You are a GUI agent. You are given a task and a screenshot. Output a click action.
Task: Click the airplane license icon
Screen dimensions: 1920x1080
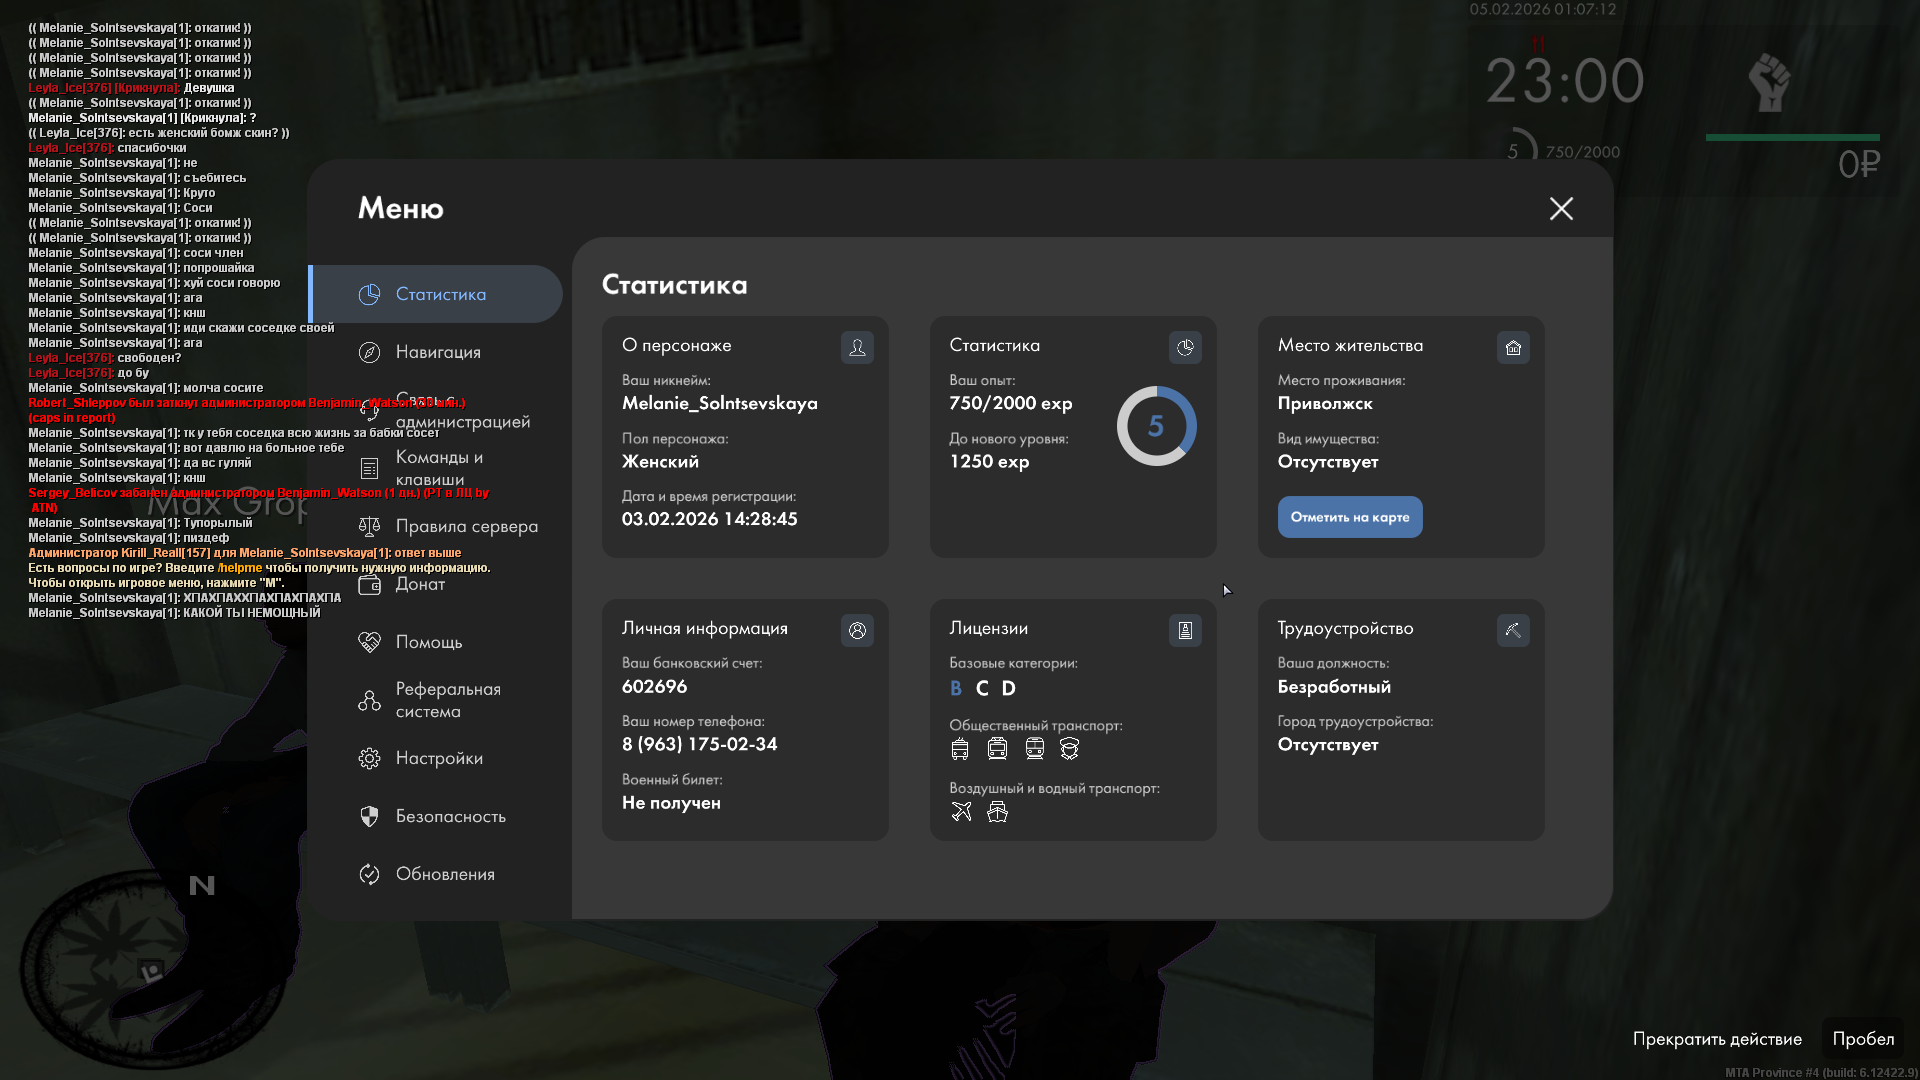(961, 811)
